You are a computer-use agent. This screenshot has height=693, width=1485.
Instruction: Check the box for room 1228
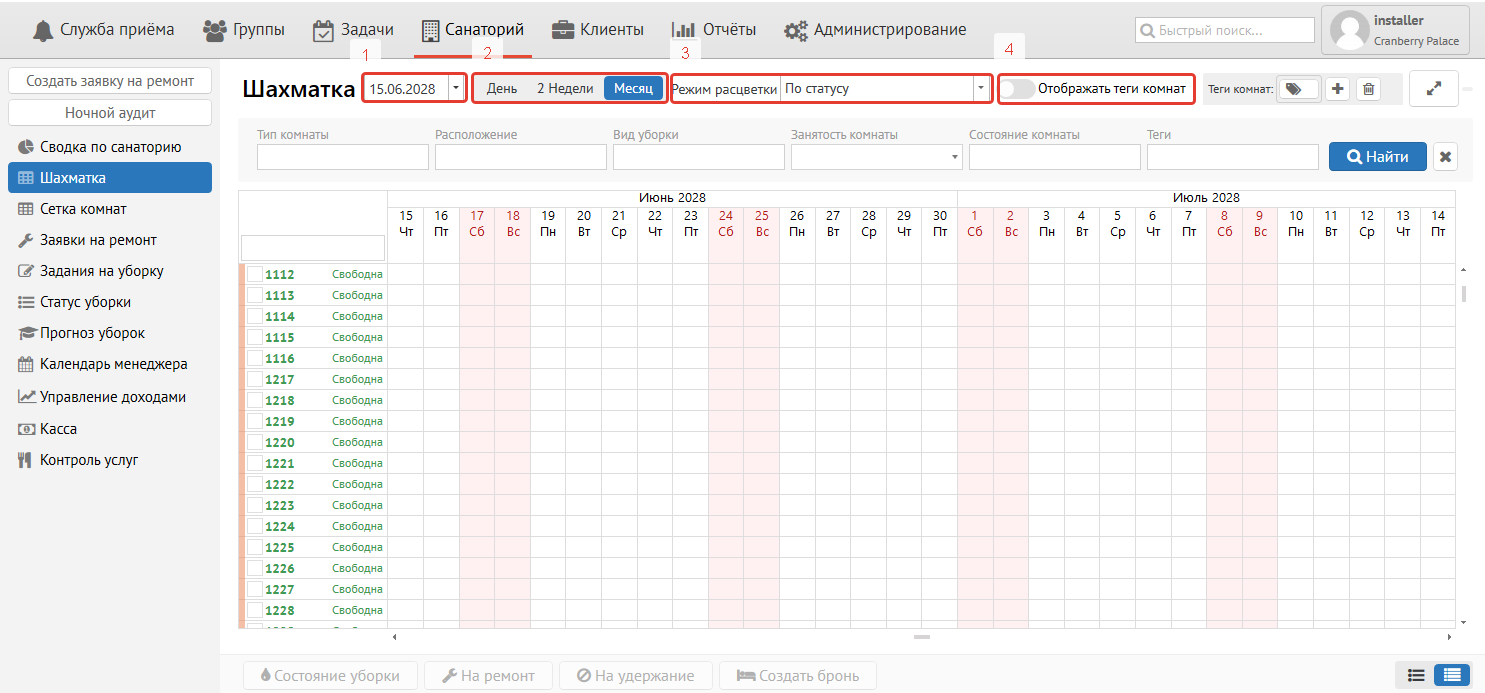coord(255,610)
